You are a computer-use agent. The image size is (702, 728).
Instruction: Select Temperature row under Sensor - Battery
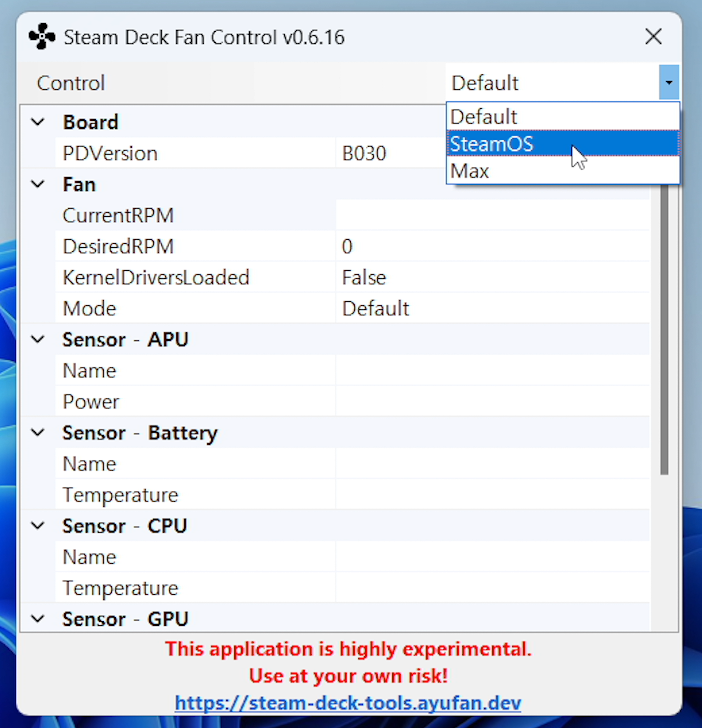pos(352,495)
